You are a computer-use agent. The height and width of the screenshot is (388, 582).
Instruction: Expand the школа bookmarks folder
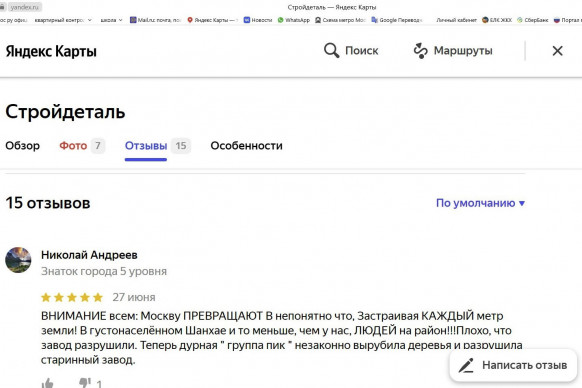tap(111, 20)
